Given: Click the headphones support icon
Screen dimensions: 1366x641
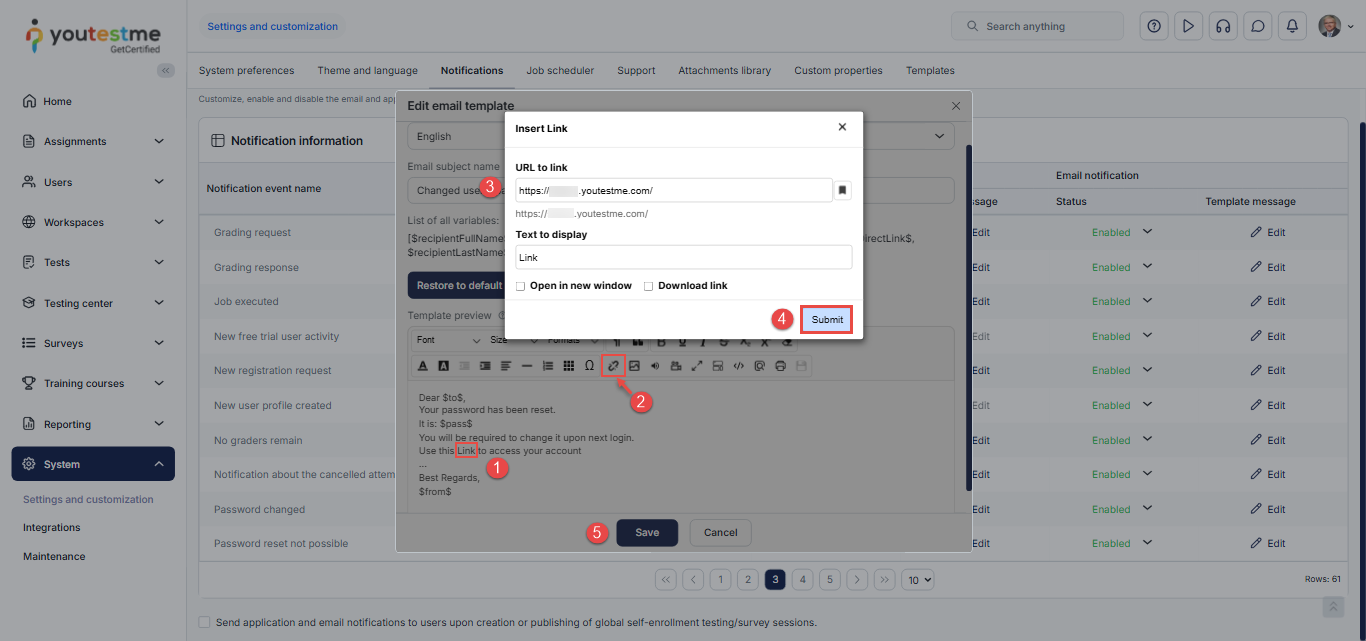Looking at the screenshot, I should pos(1222,26).
